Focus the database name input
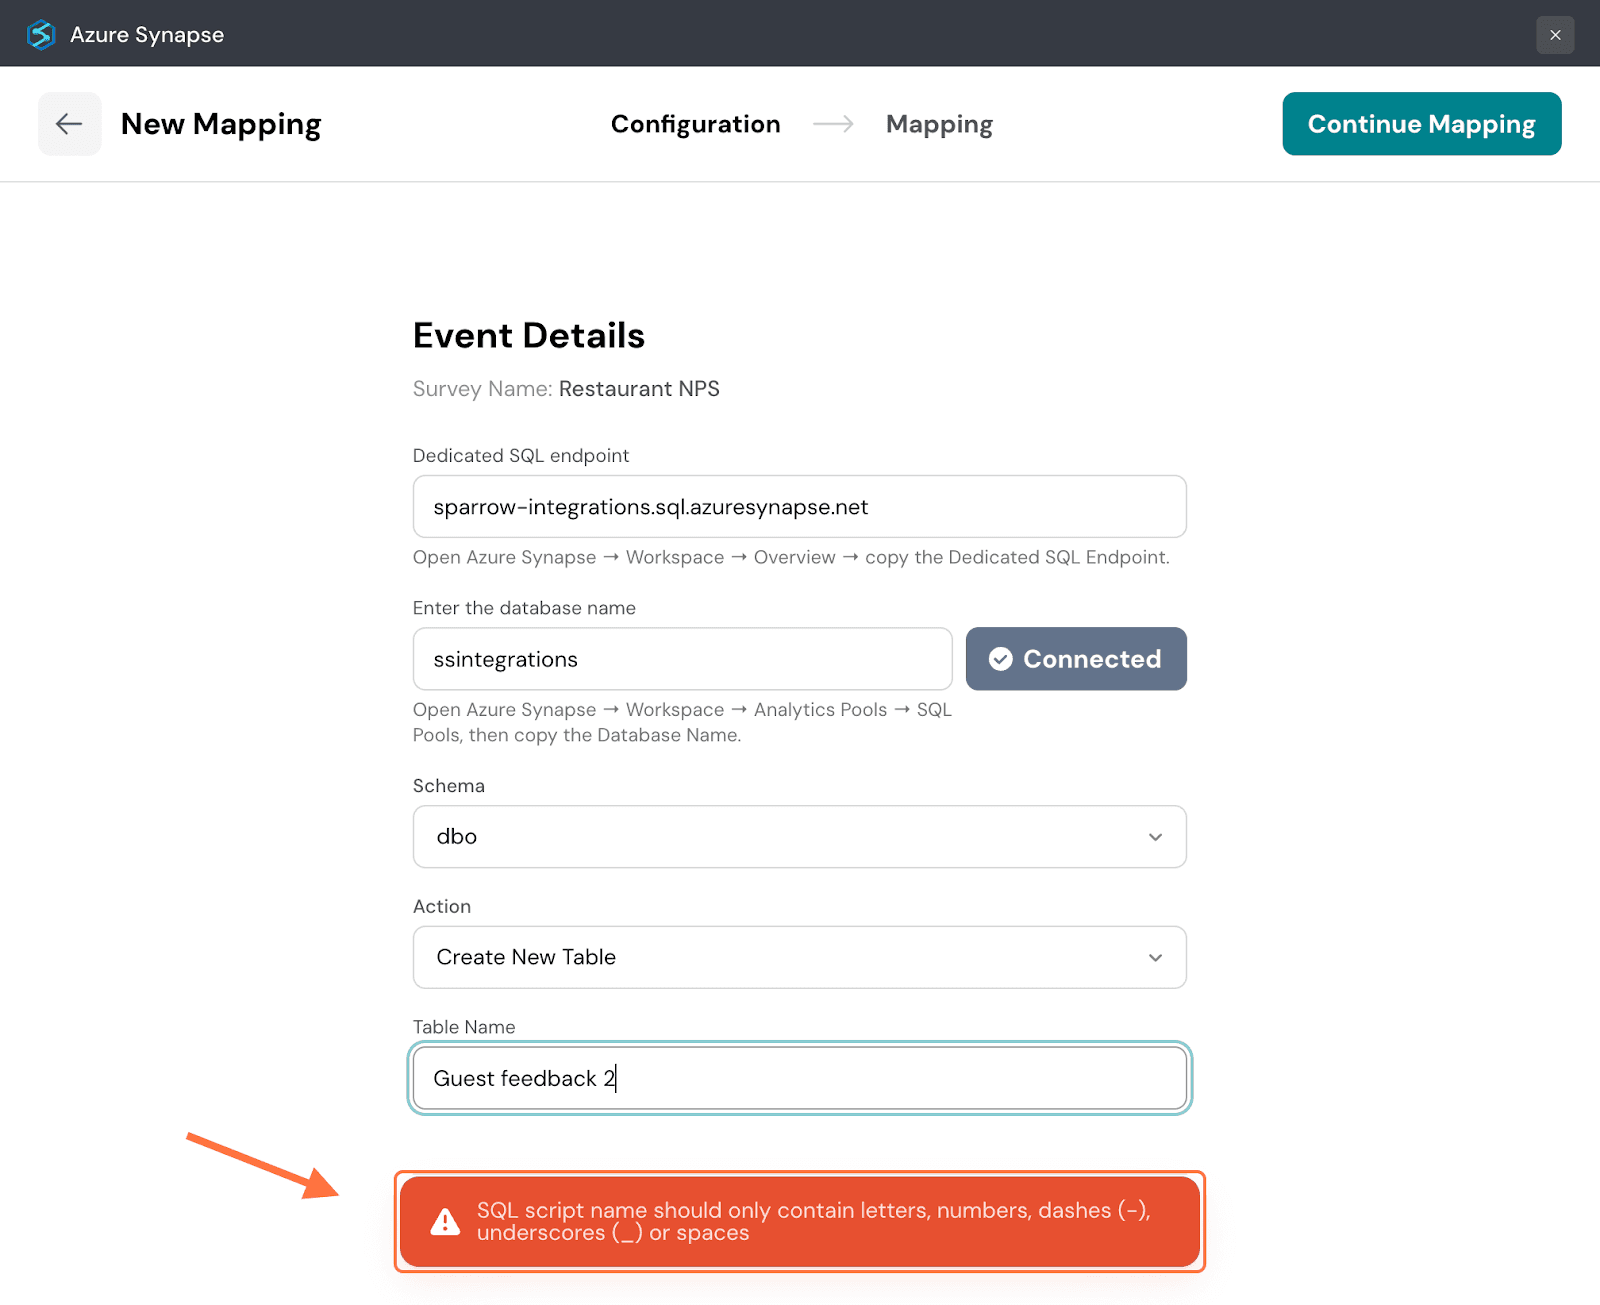This screenshot has width=1600, height=1305. 682,660
